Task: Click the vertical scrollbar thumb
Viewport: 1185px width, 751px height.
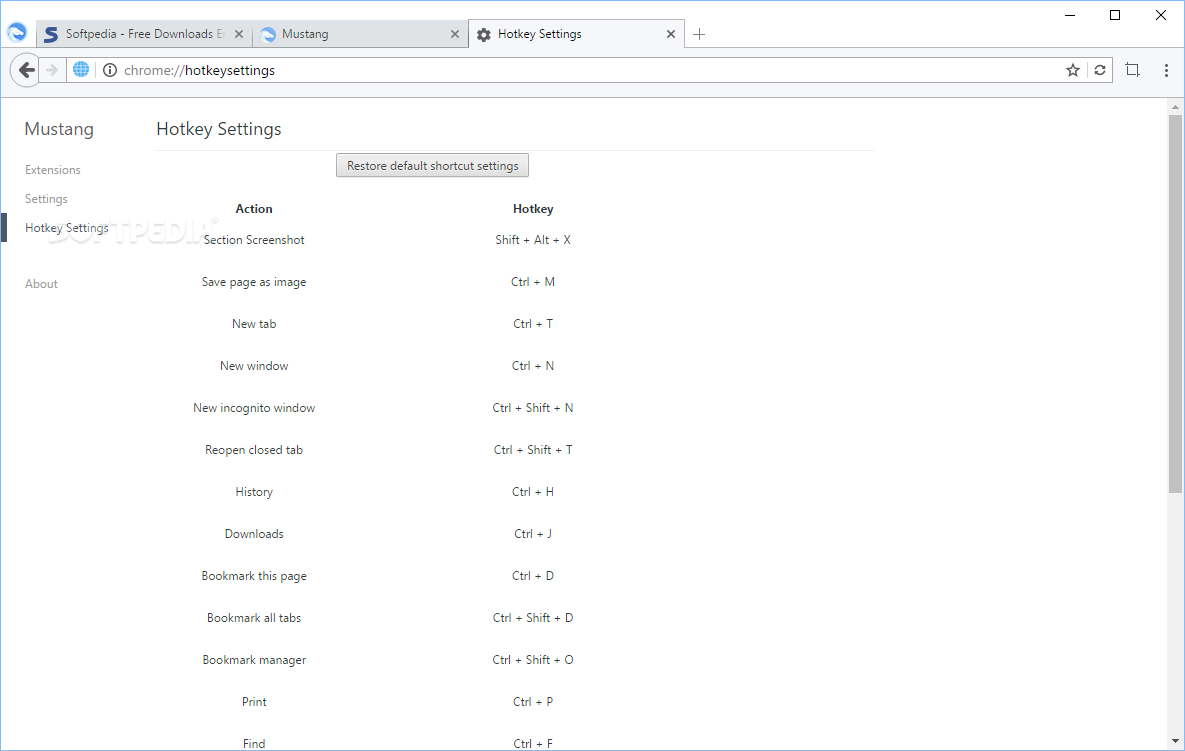Action: click(x=1174, y=304)
